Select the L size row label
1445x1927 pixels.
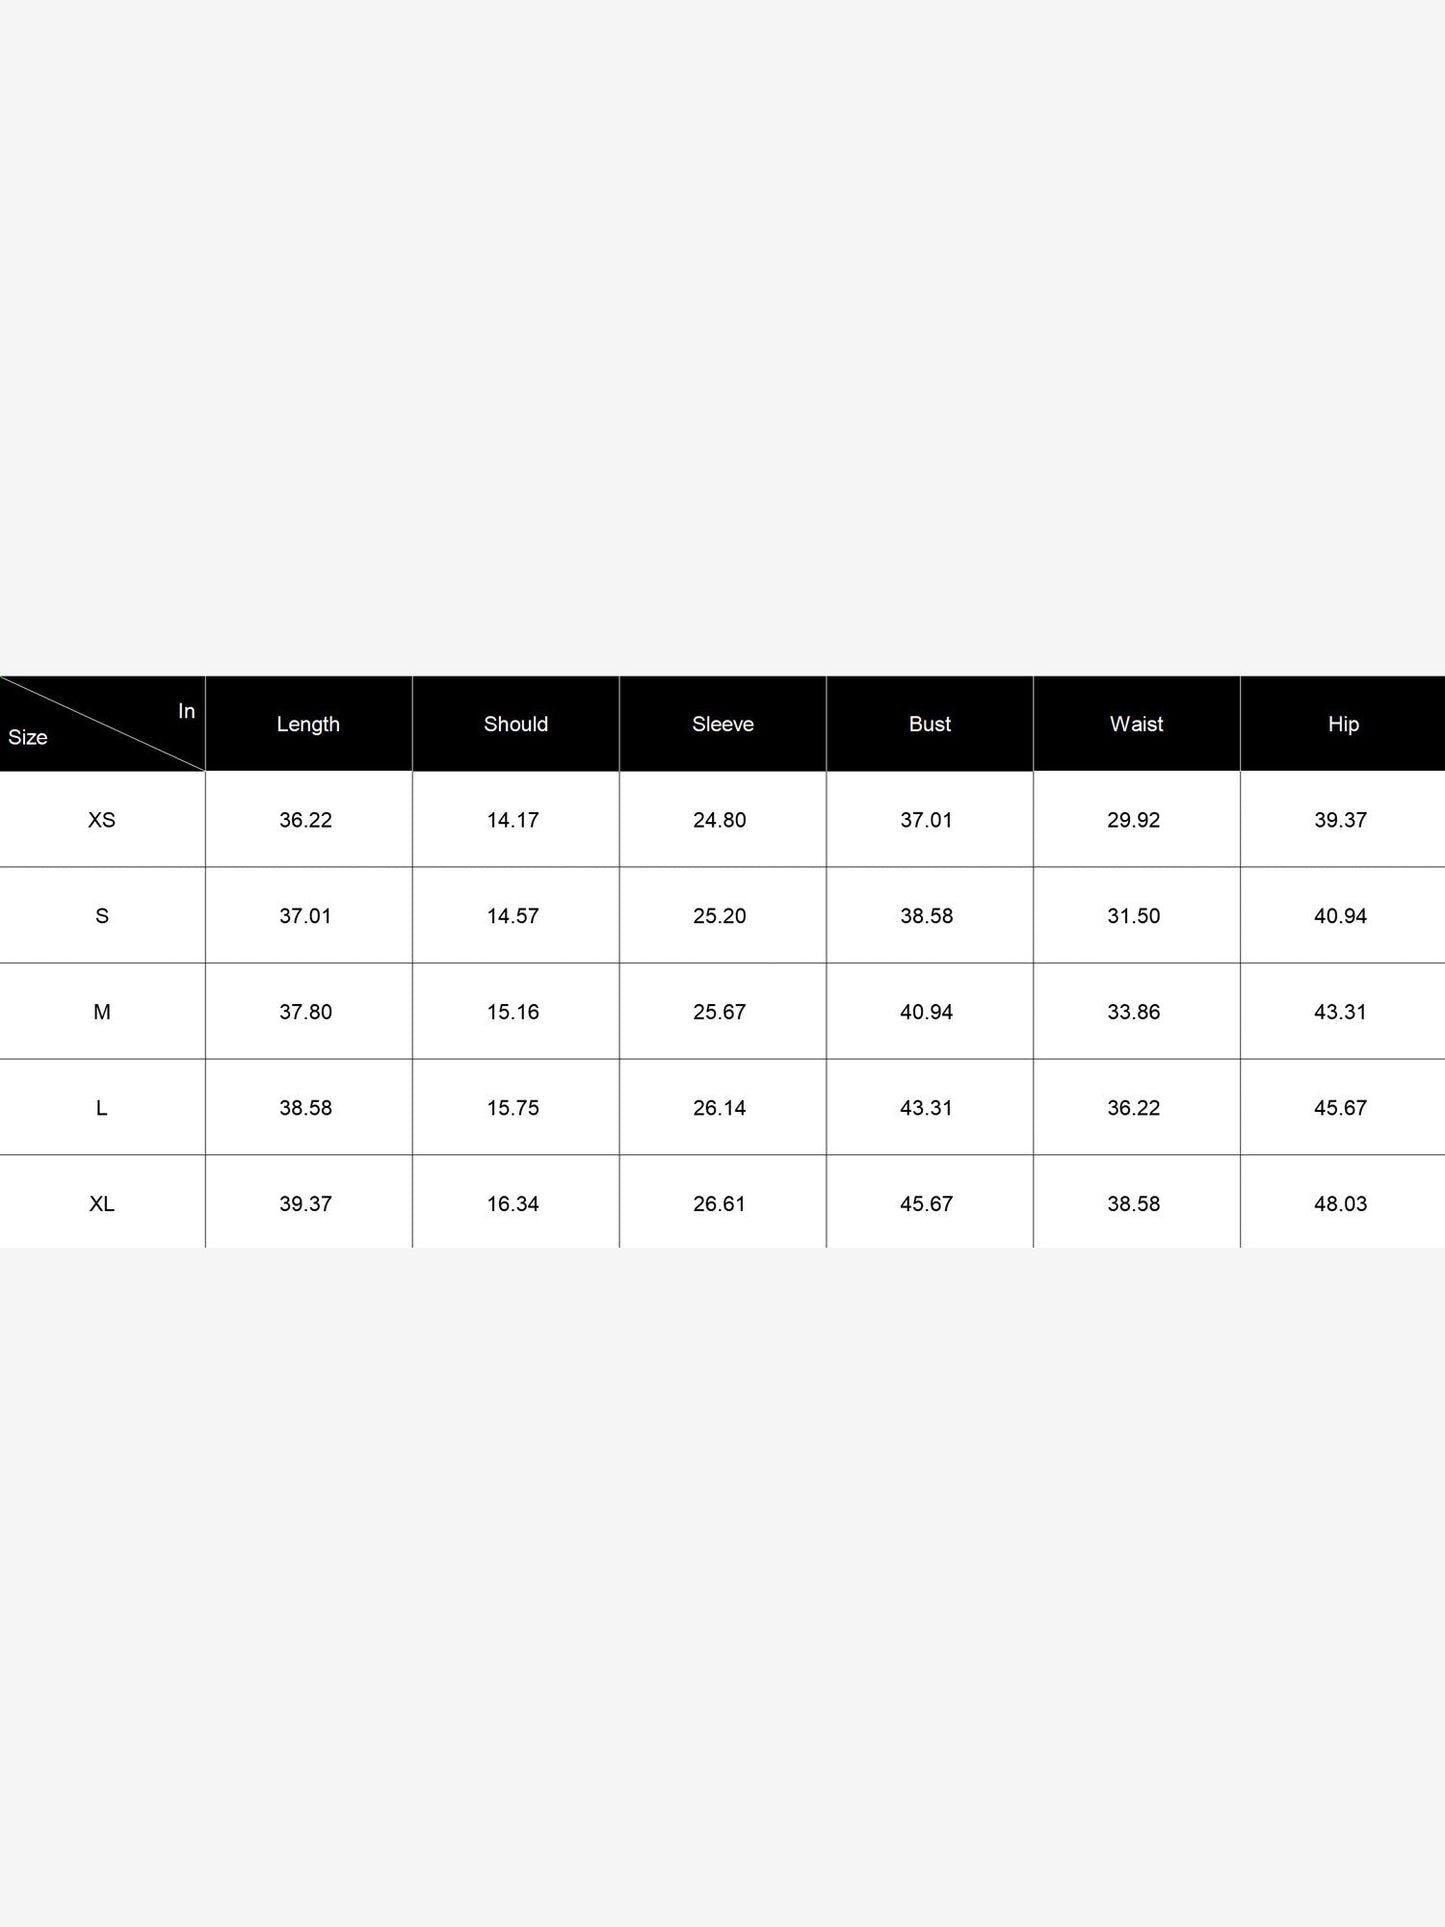tap(102, 1108)
